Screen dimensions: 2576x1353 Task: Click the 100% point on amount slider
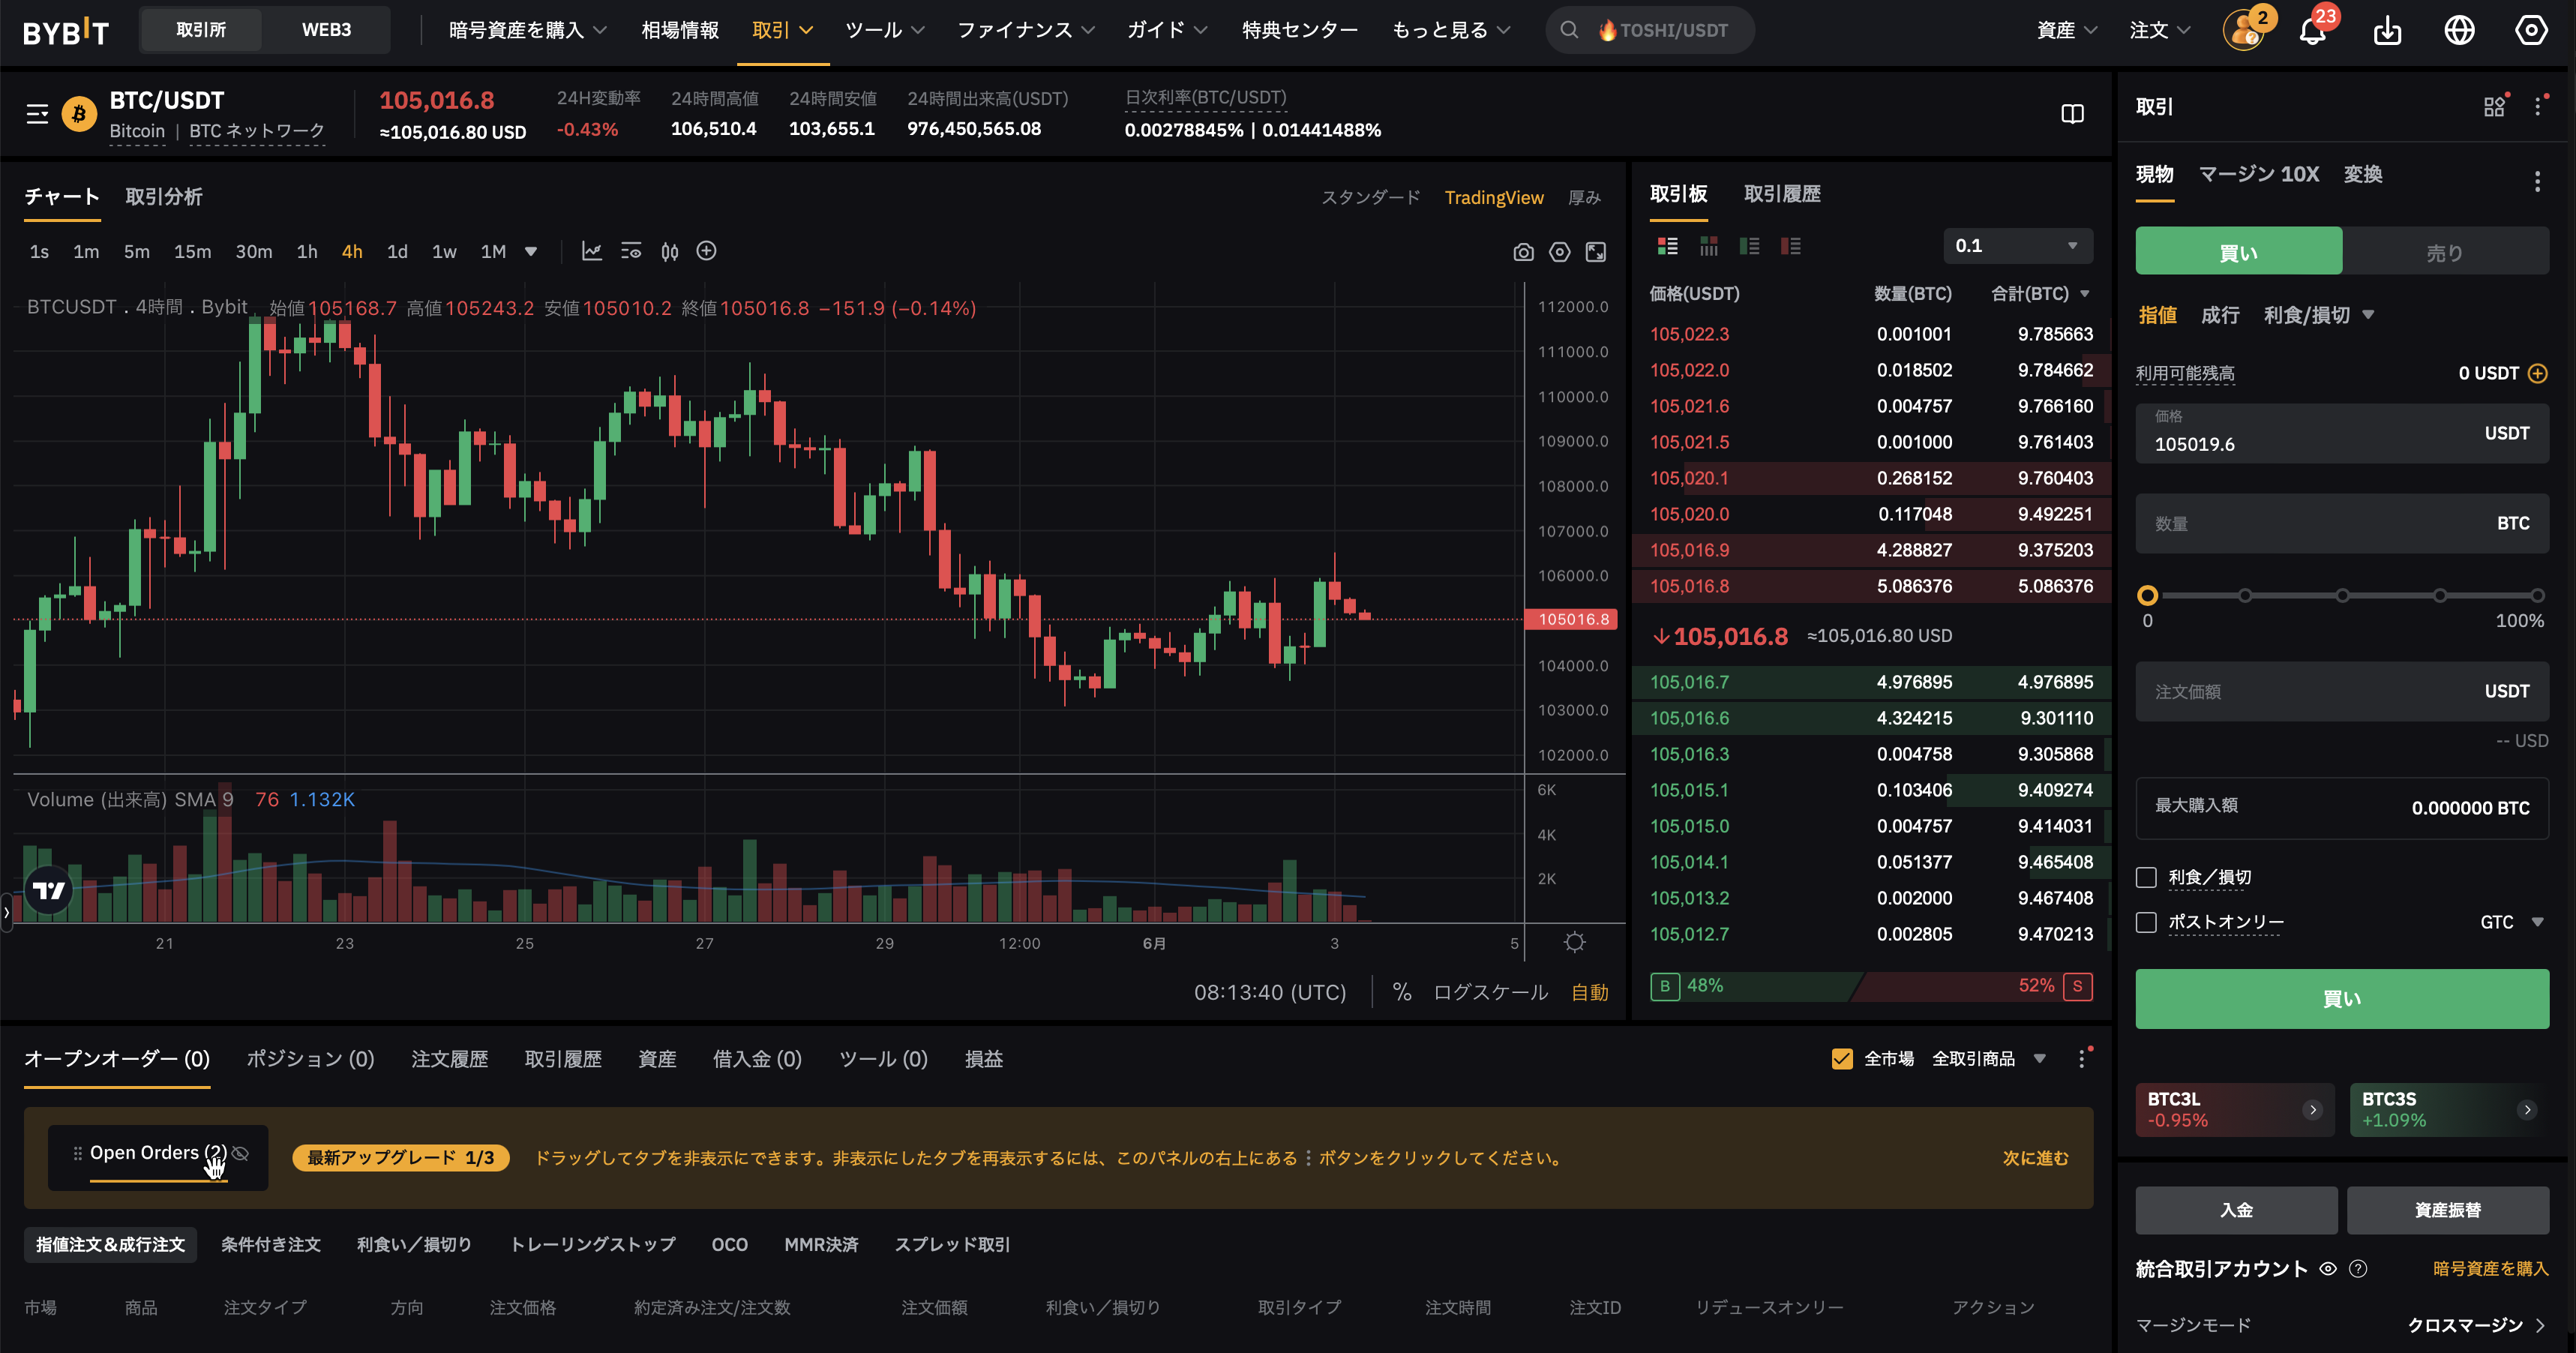(2538, 595)
